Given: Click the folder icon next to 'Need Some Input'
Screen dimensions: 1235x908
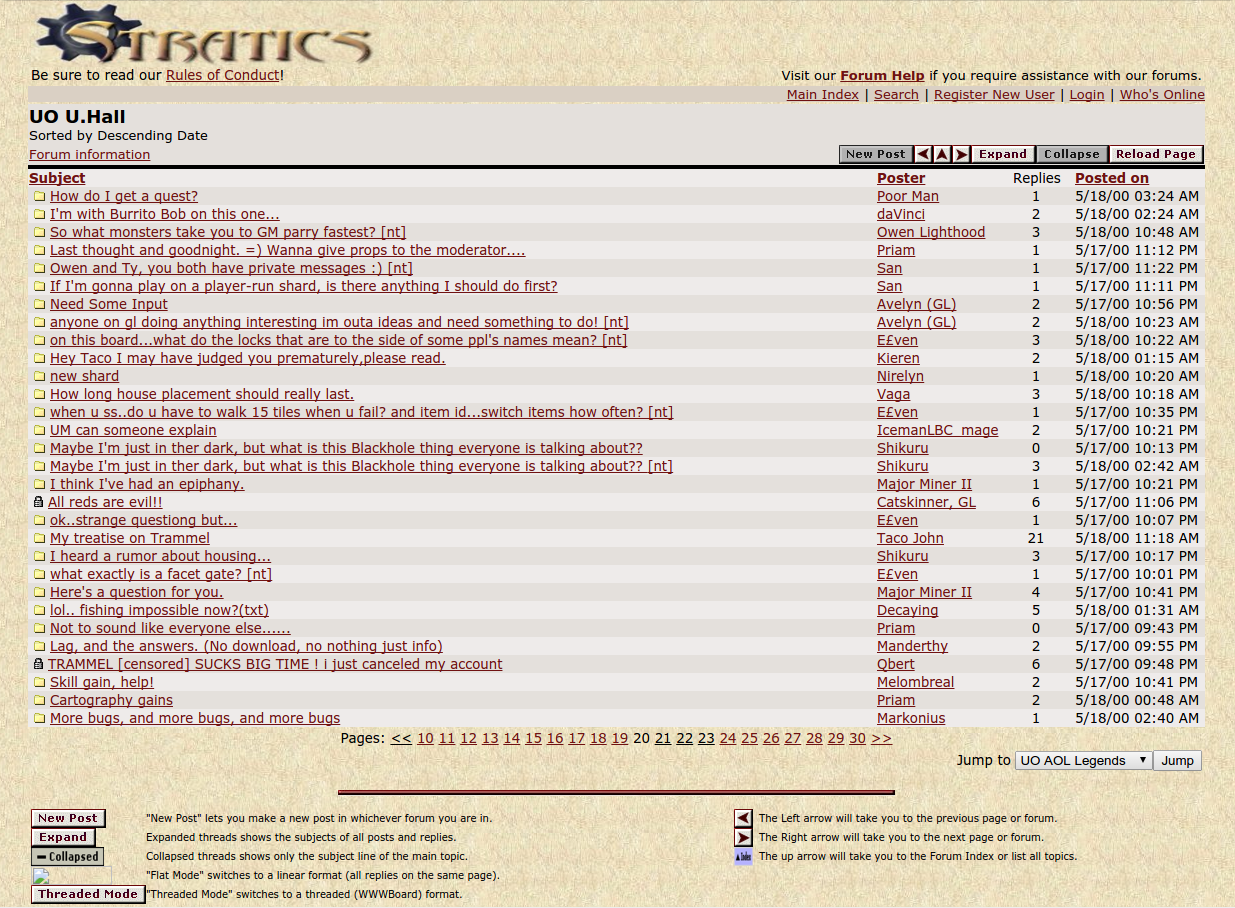Looking at the screenshot, I should [40, 305].
